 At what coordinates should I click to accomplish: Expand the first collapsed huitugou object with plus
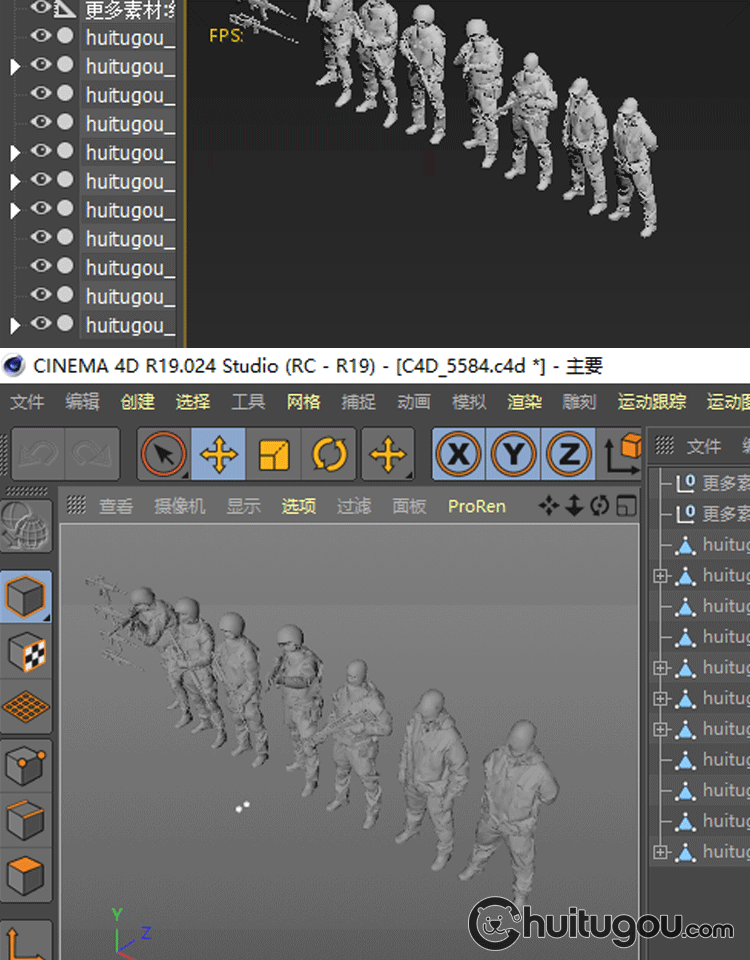click(x=660, y=576)
